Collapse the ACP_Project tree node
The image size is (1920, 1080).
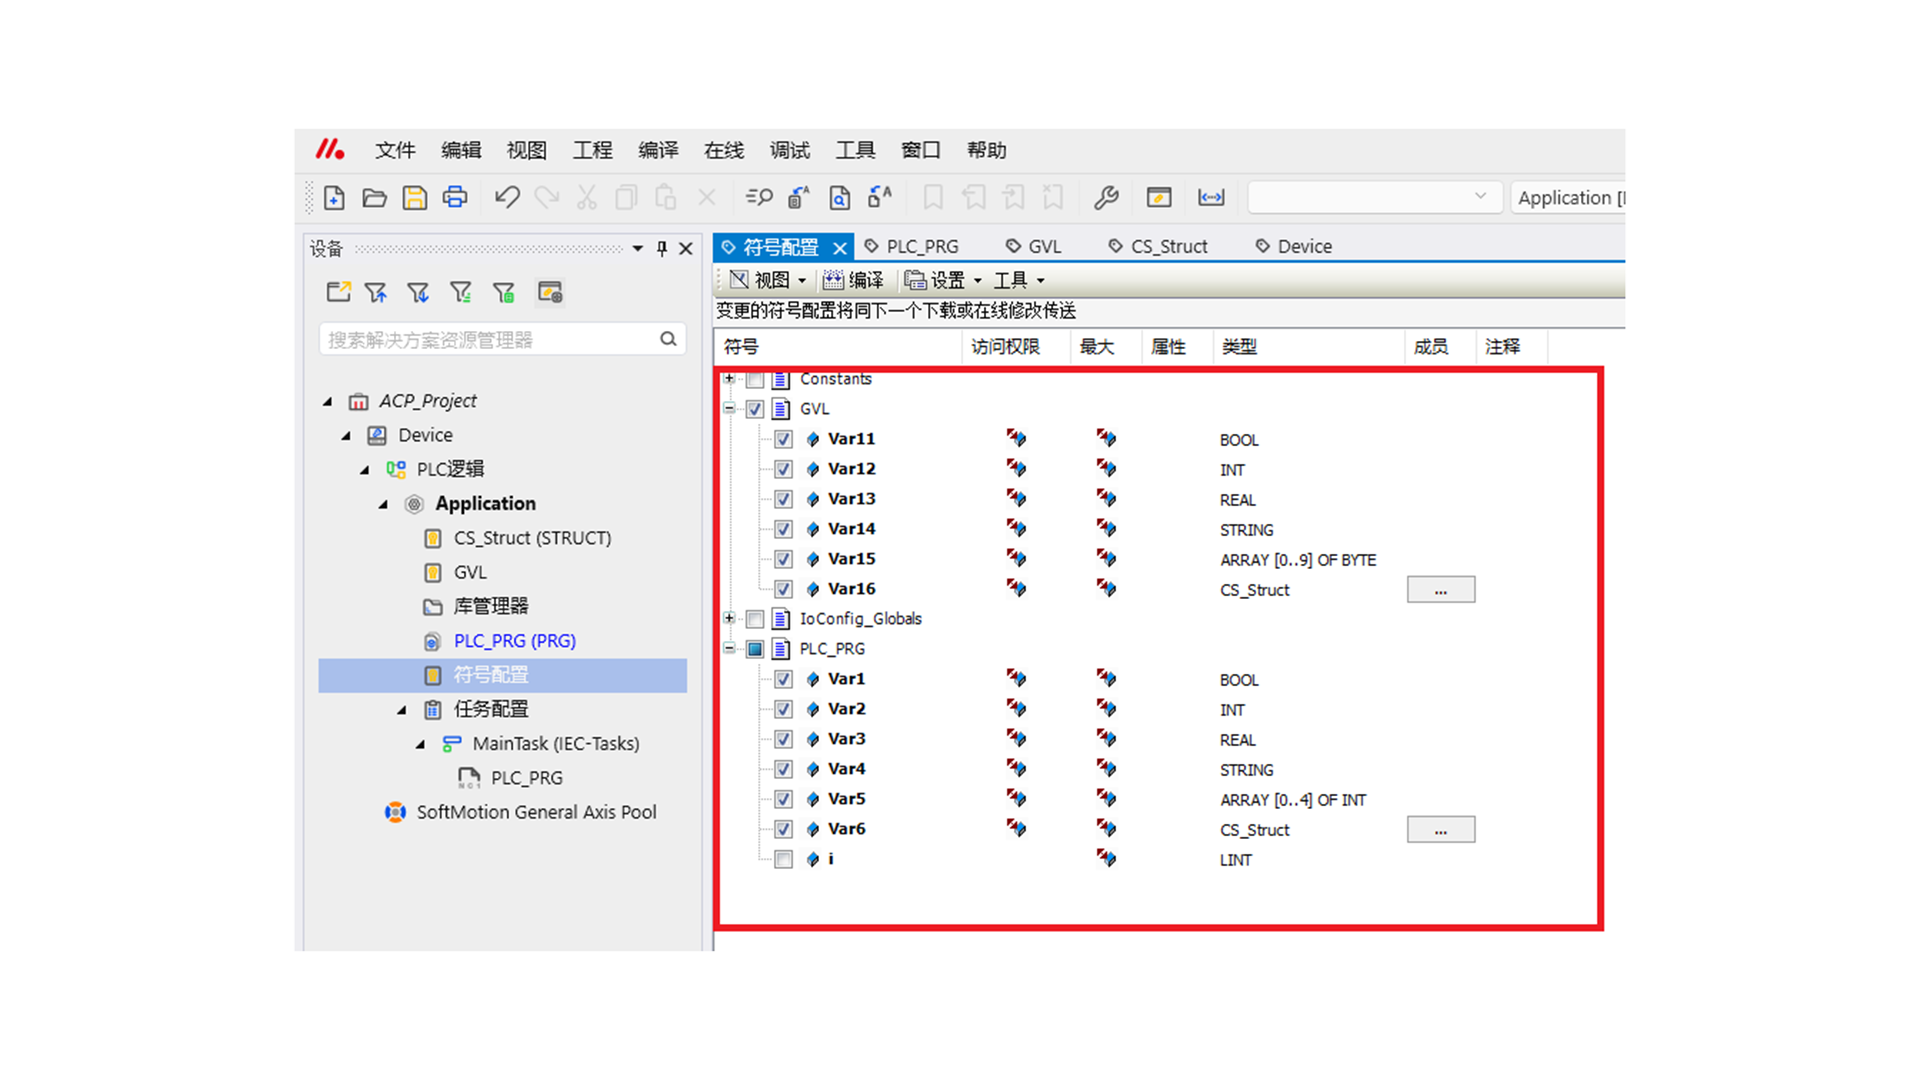(x=328, y=401)
